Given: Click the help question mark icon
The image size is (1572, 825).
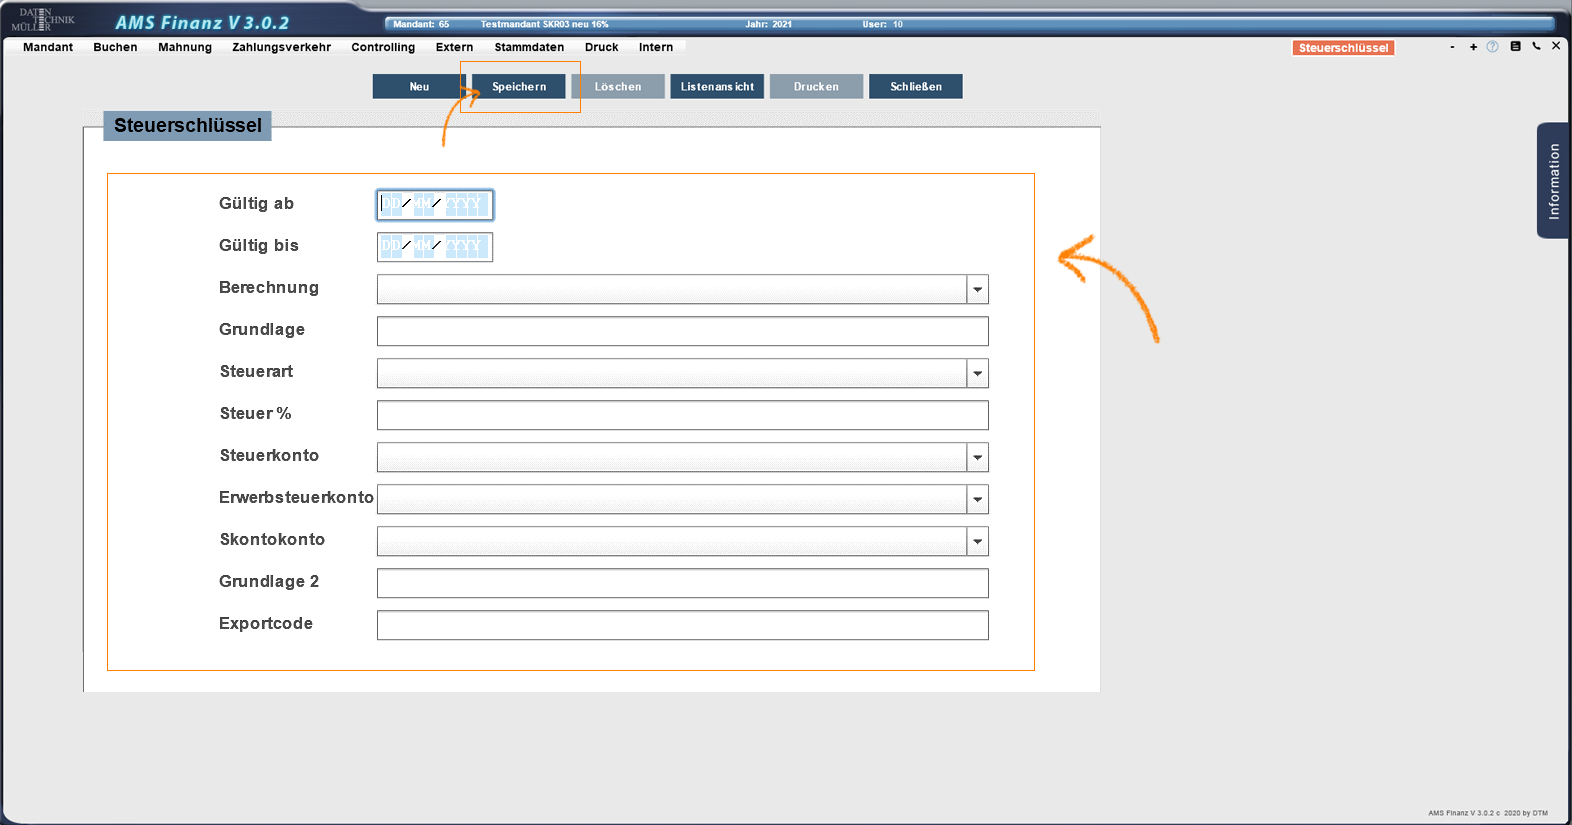Looking at the screenshot, I should point(1492,47).
